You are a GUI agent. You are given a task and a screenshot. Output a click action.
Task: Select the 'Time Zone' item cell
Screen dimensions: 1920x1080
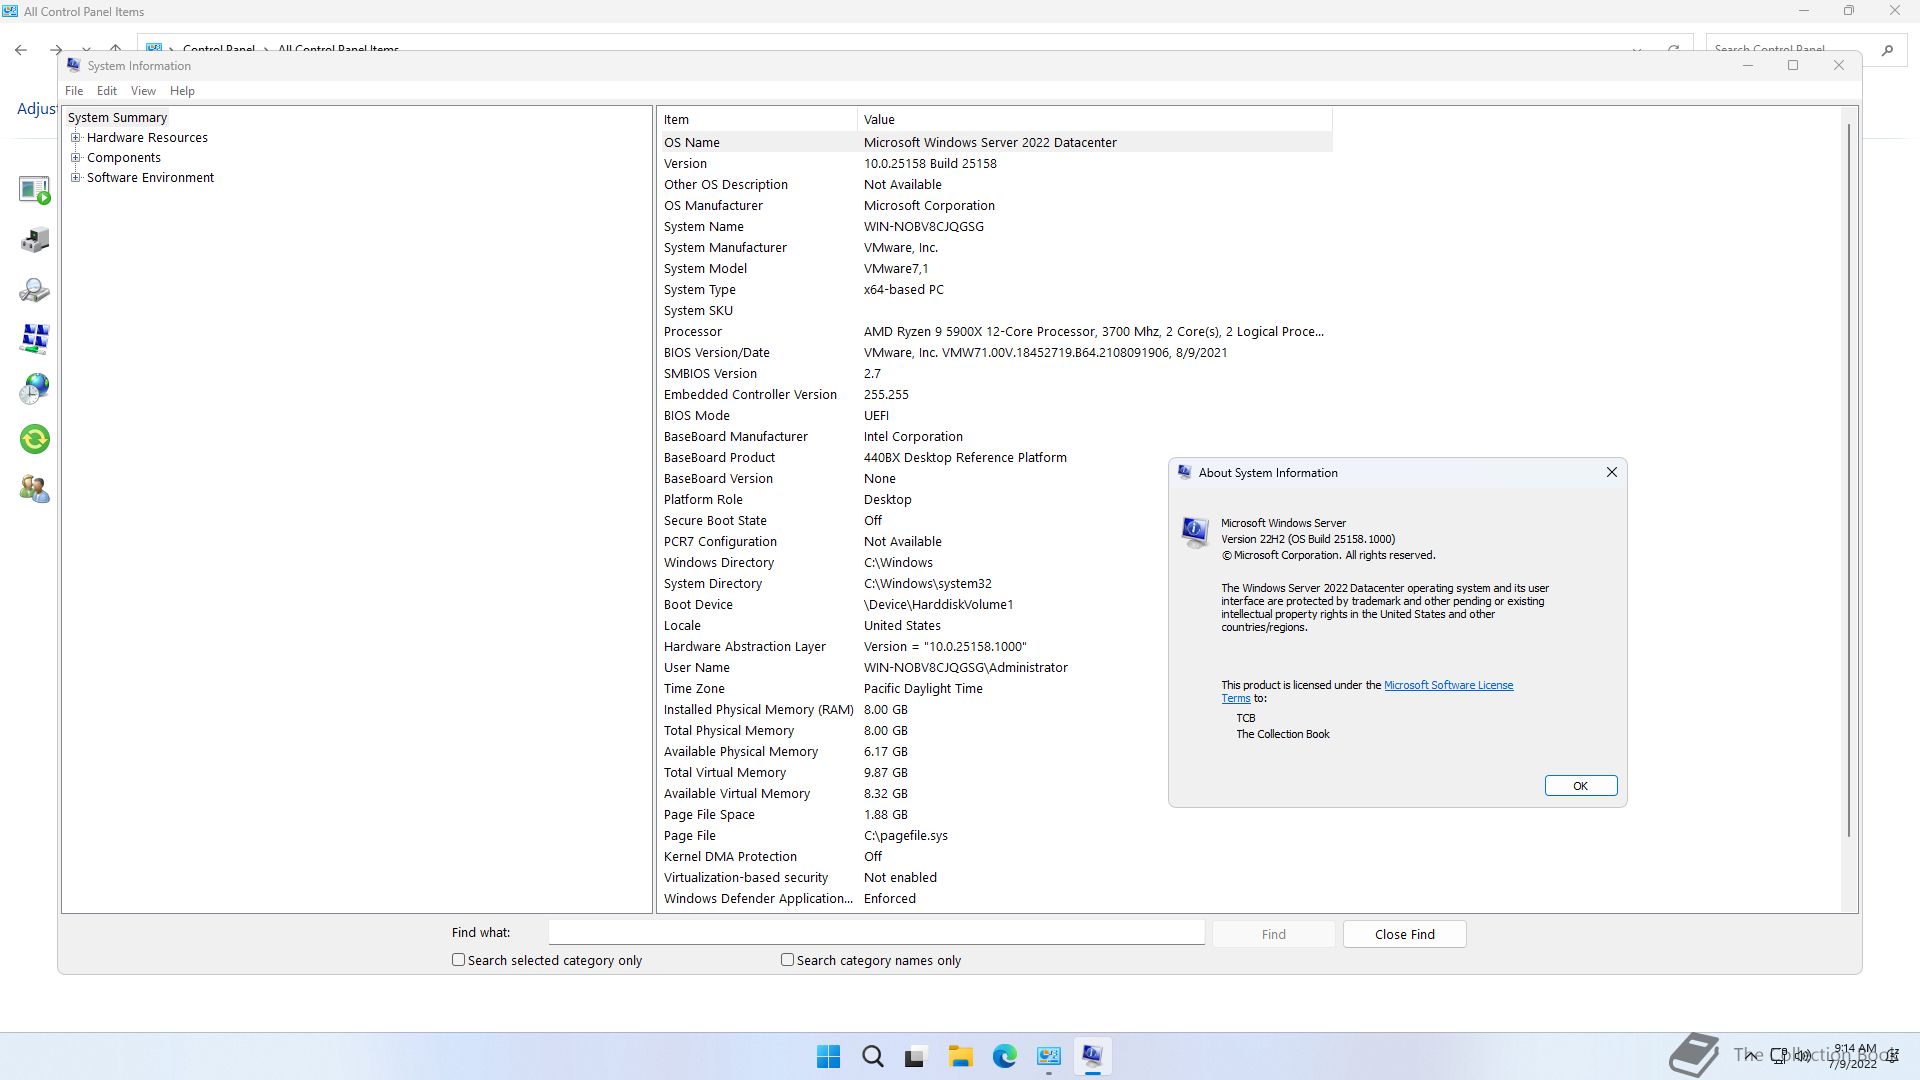pyautogui.click(x=694, y=688)
